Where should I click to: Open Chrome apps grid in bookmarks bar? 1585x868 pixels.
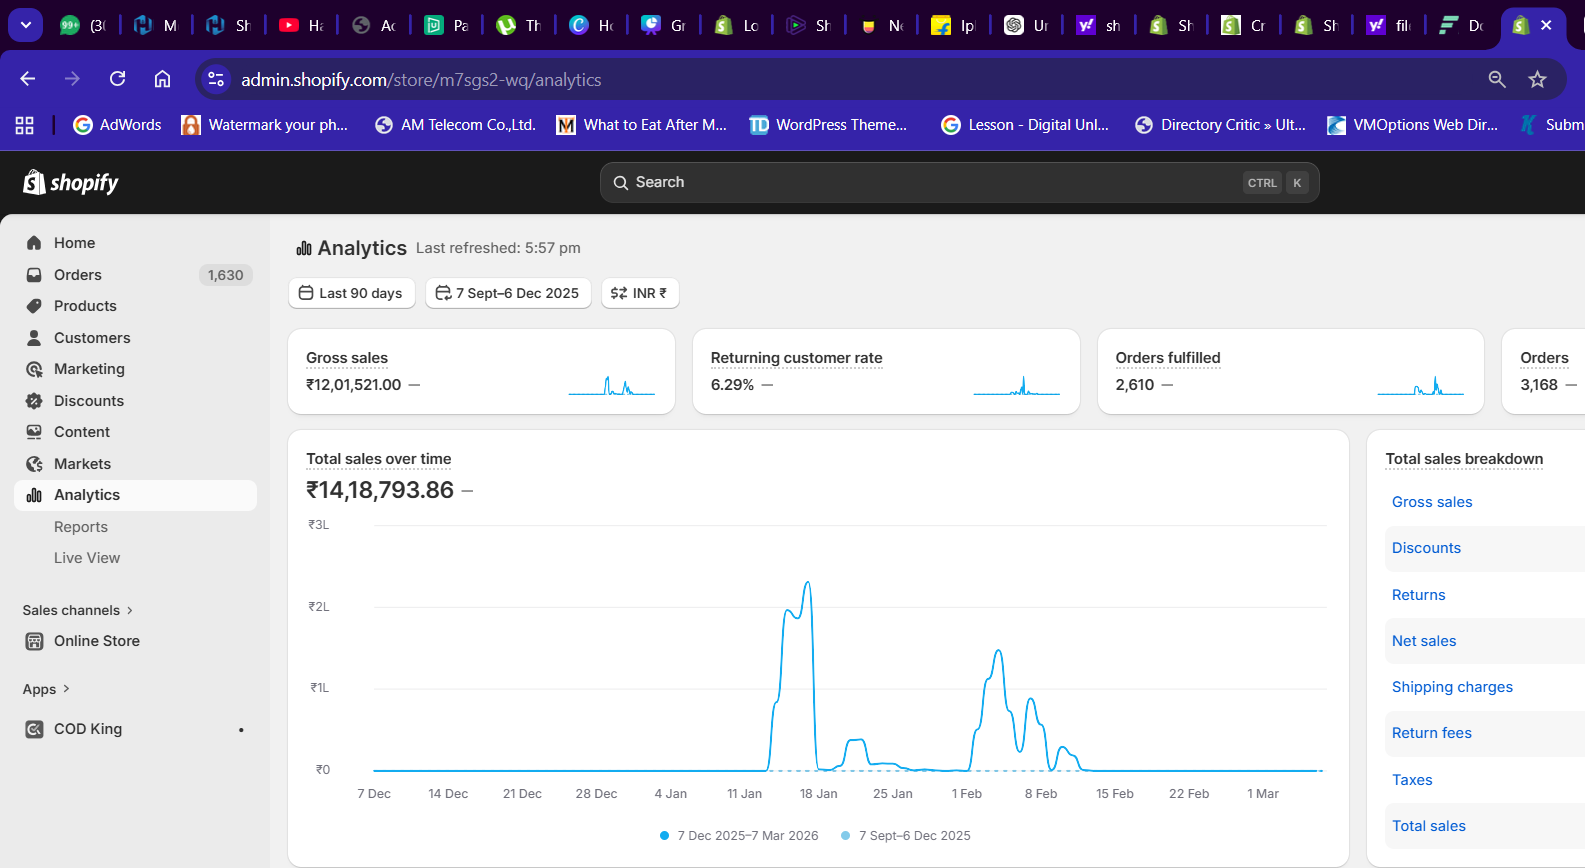[x=25, y=125]
